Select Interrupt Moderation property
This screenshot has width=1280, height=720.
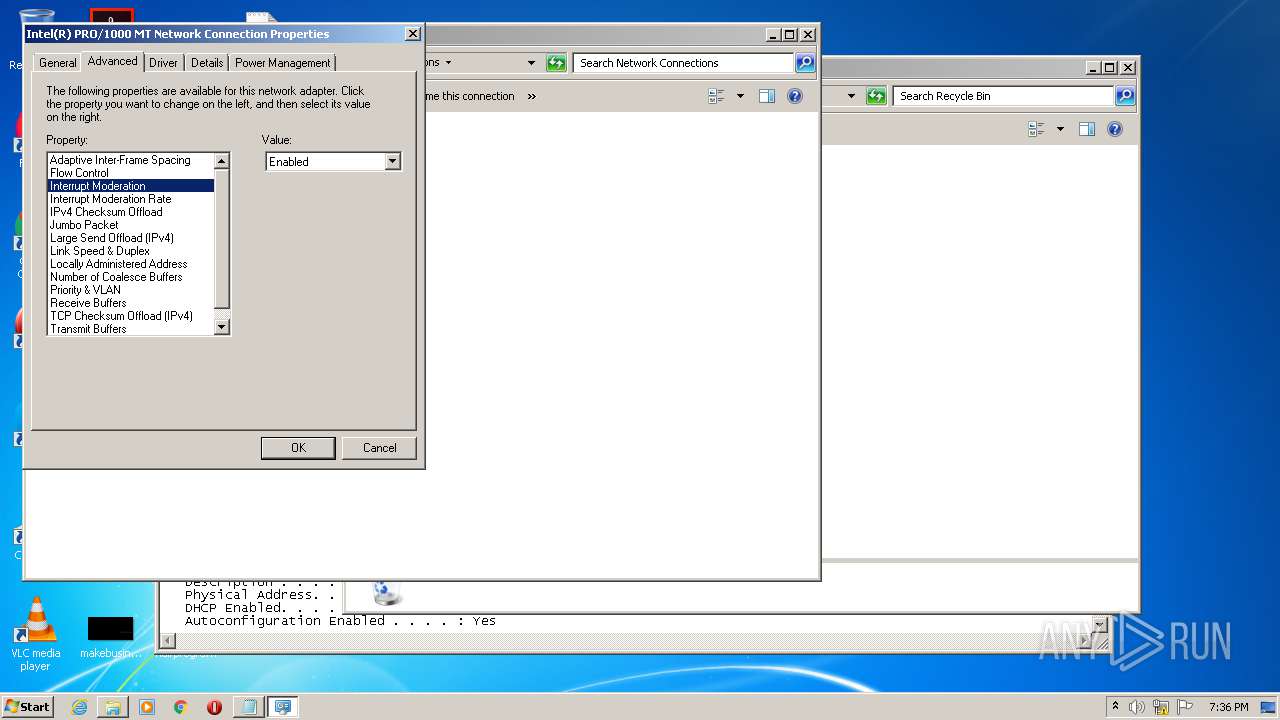130,186
